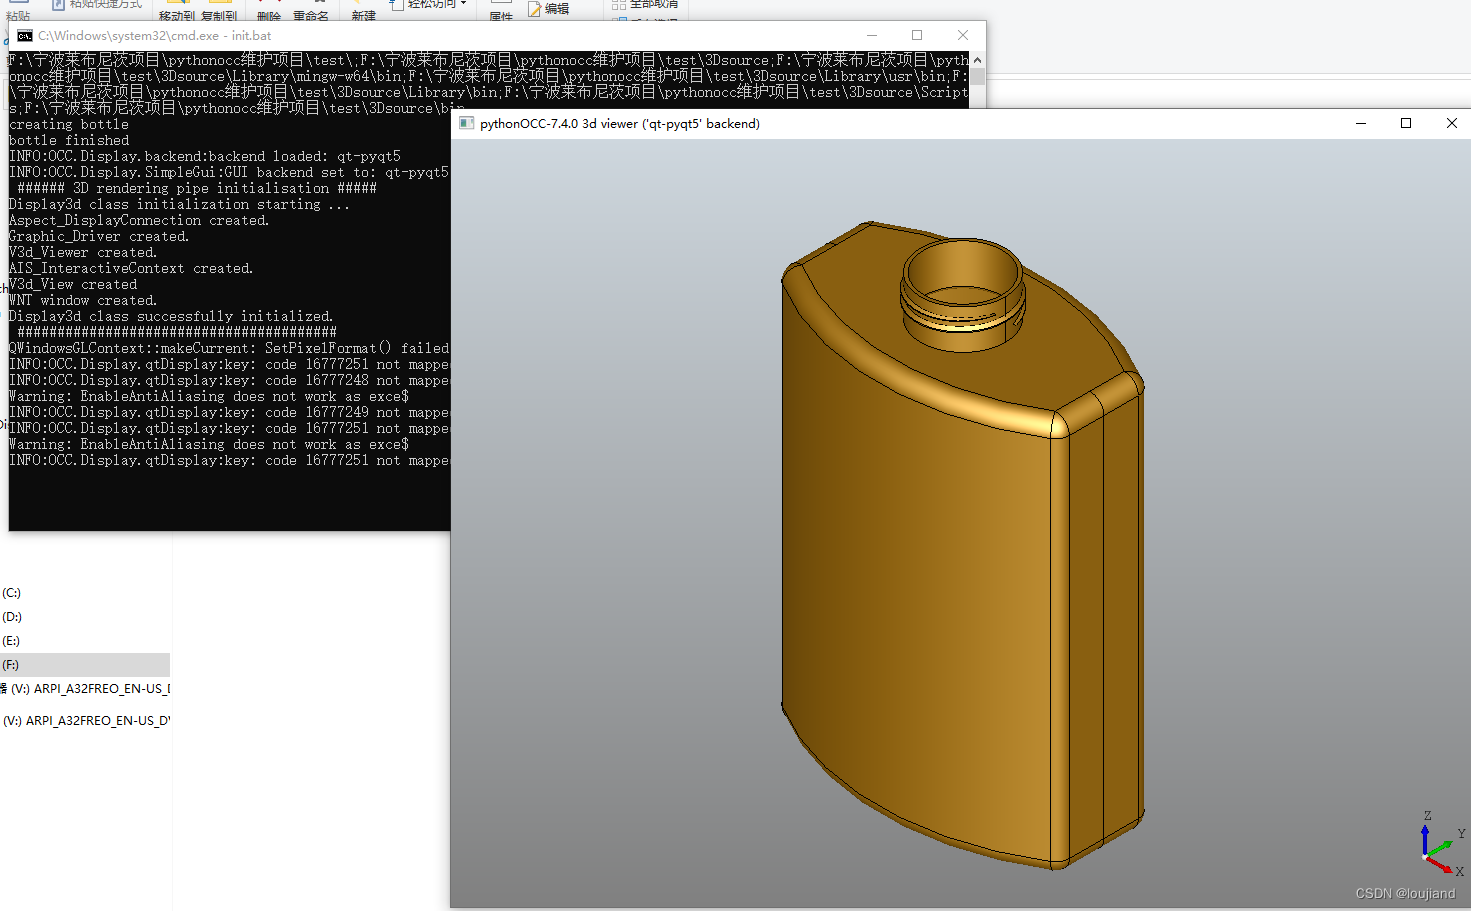Click 'Display3d class successfully initialized.' line
Viewport: 1471px width, 911px height.
click(171, 316)
